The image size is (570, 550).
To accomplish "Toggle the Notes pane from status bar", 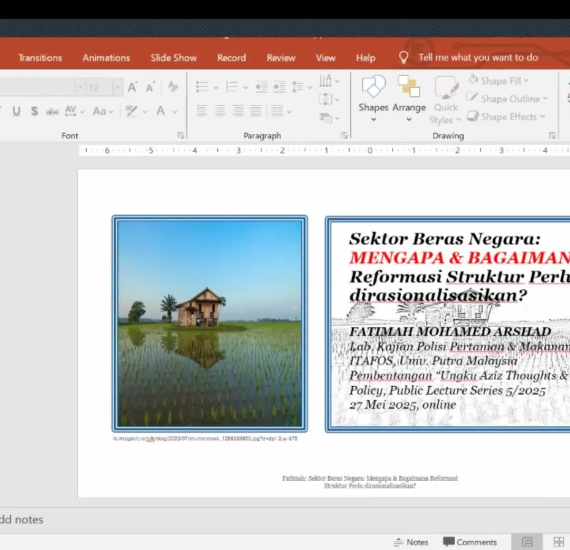I will [x=411, y=542].
